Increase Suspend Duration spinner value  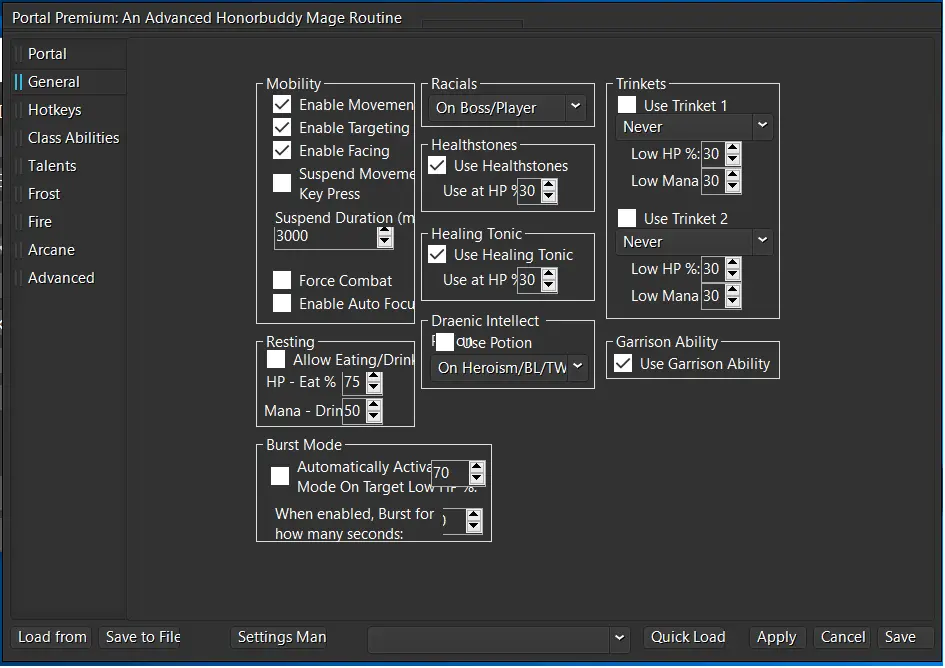[x=385, y=232]
